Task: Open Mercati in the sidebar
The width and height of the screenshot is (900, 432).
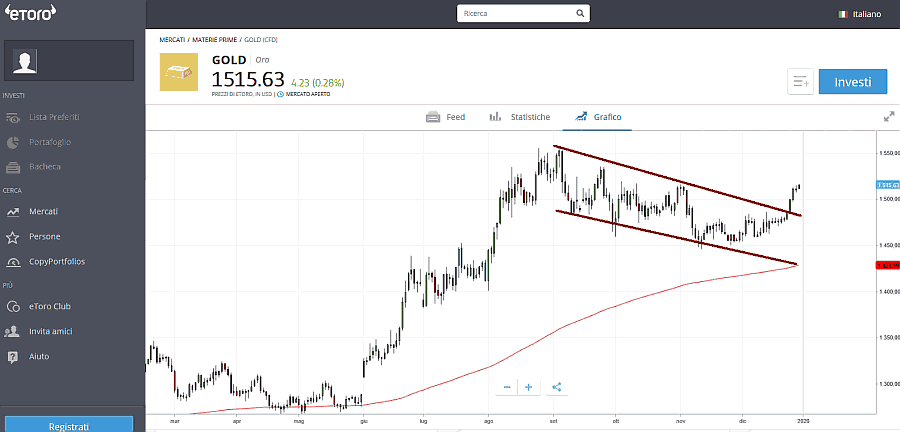Action: 44,211
